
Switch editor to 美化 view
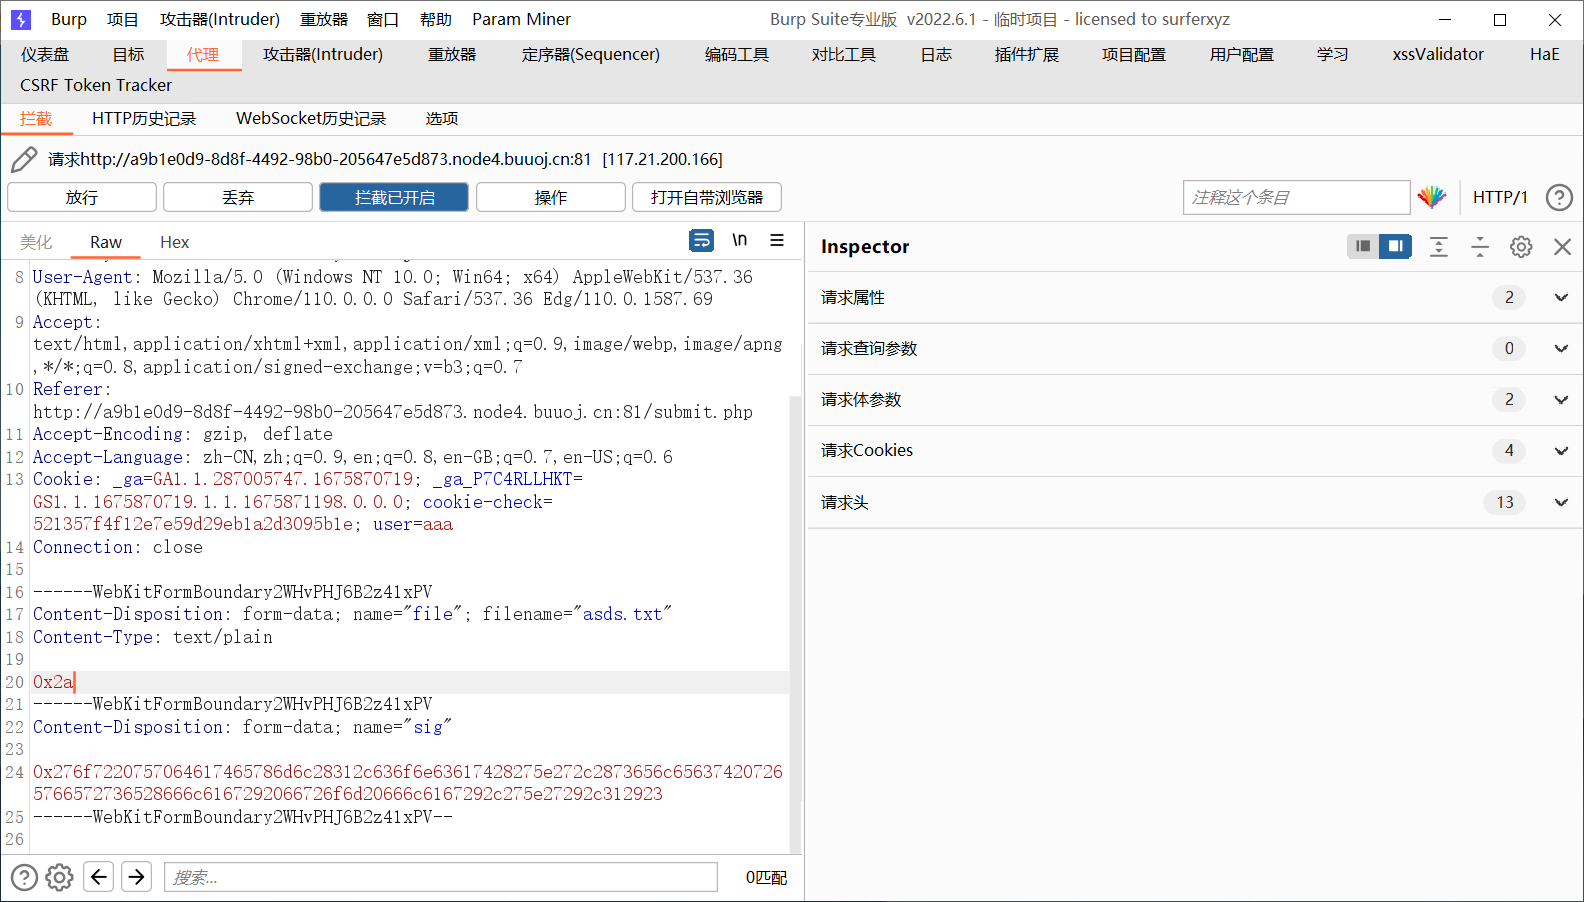(x=36, y=242)
